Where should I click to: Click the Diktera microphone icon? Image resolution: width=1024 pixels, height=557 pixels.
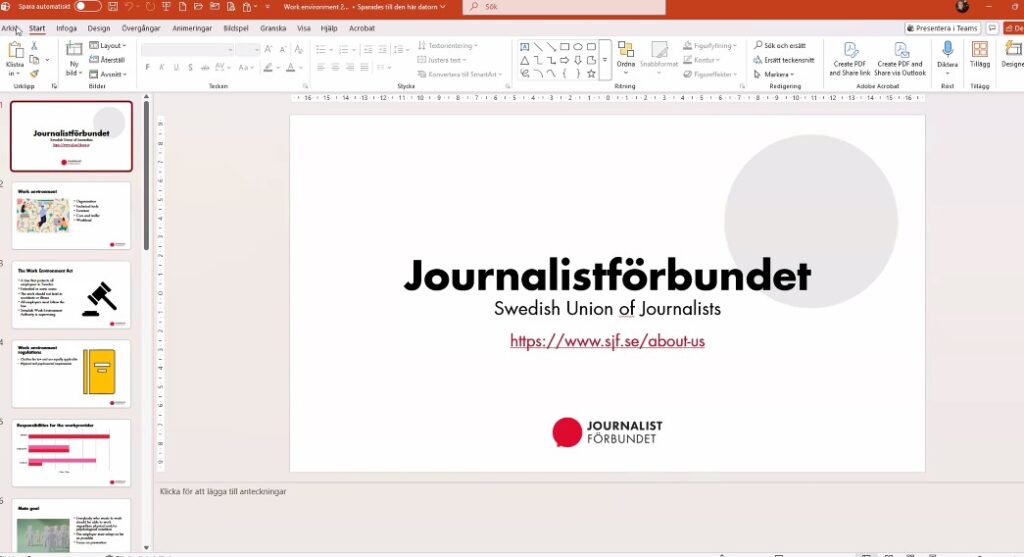point(948,55)
